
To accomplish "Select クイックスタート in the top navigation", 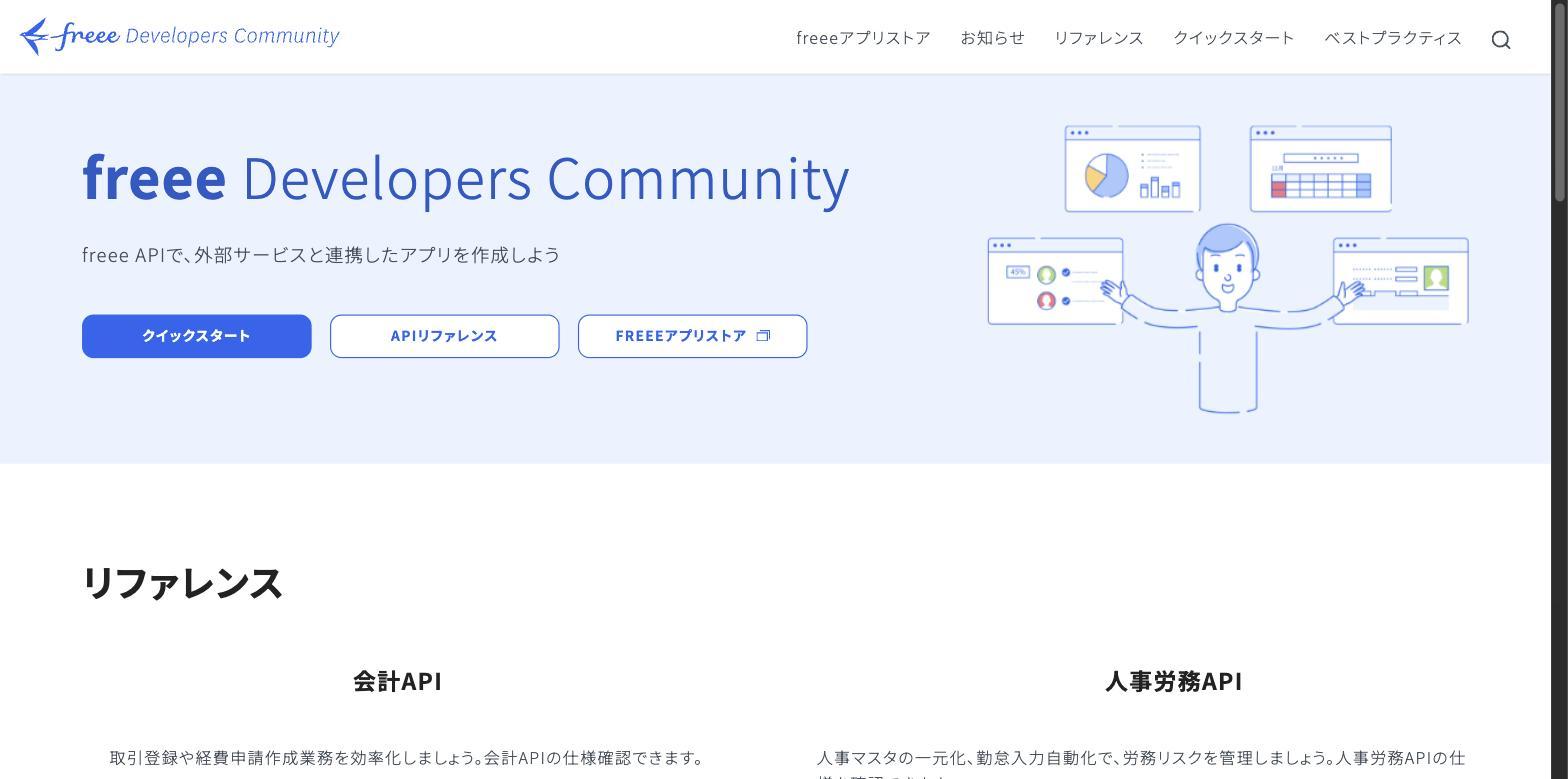I will coord(1233,38).
